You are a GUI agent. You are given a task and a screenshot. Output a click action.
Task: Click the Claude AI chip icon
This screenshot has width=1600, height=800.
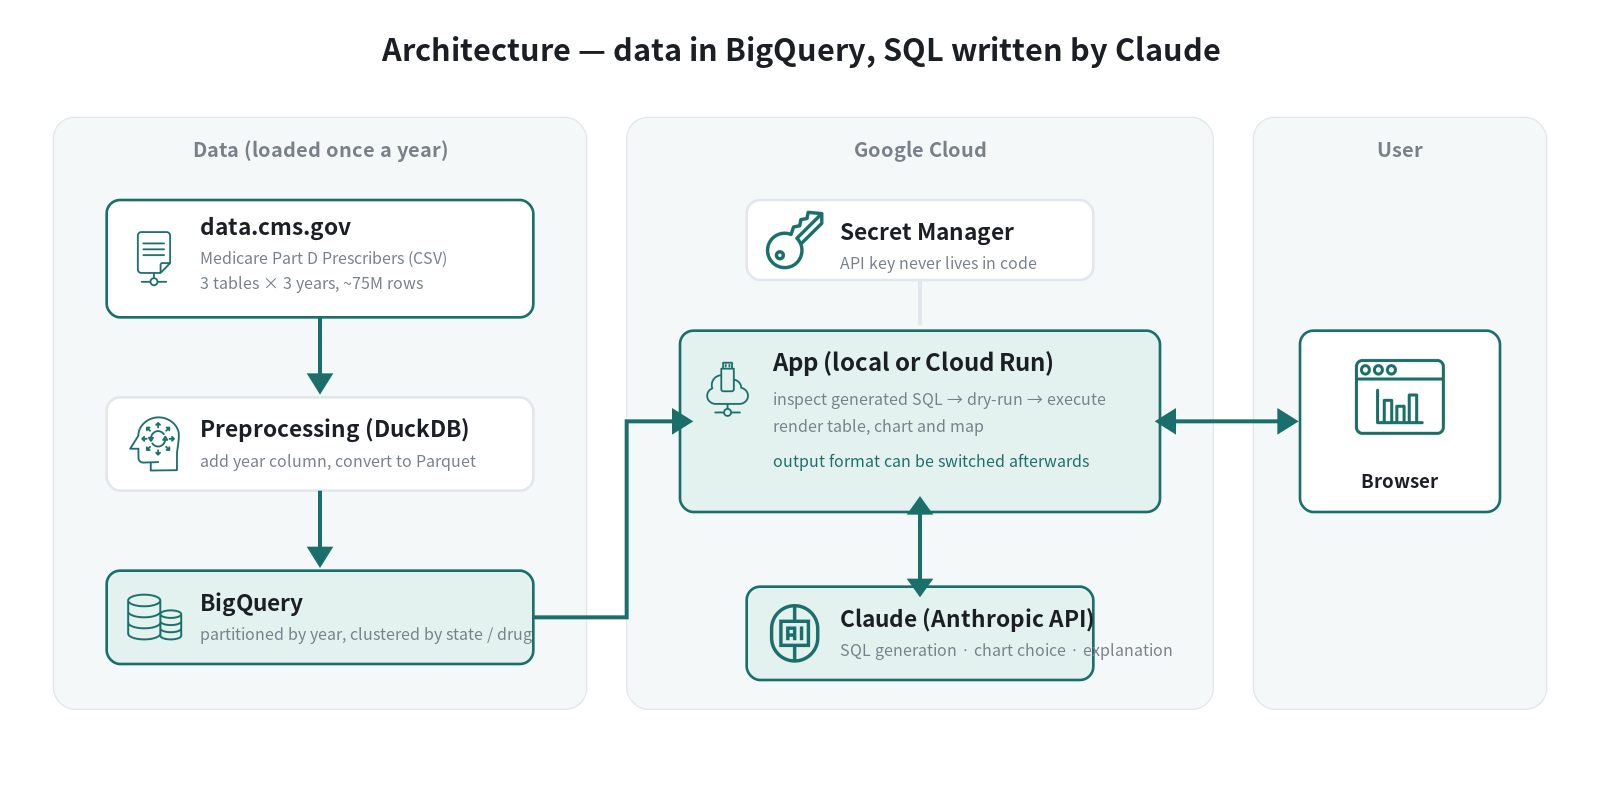coord(794,633)
